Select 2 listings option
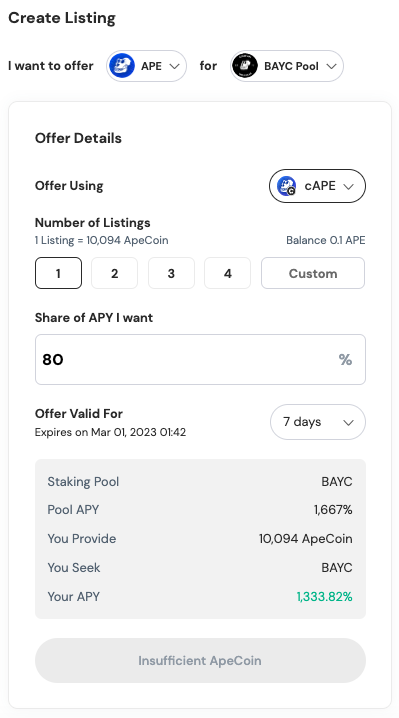This screenshot has height=718, width=399. (115, 273)
